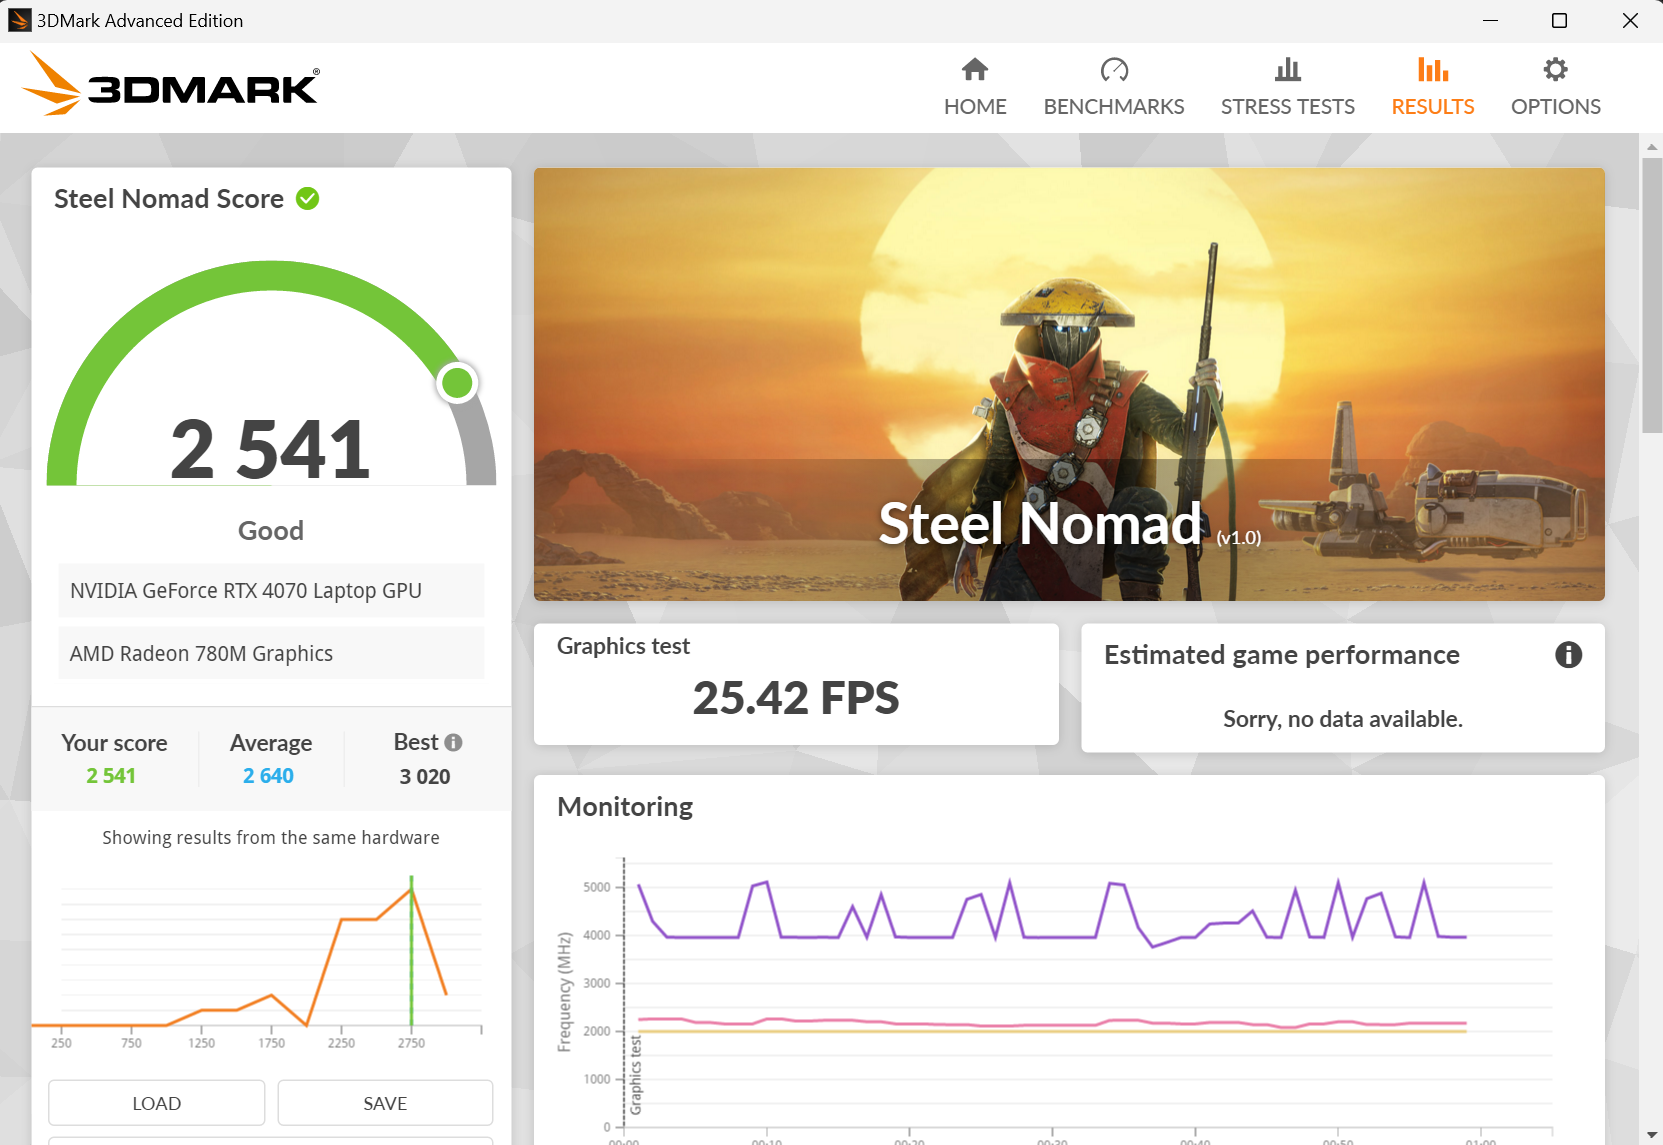Click the green marker on score distribution chart
Viewport: 1663px width, 1145px height.
click(x=411, y=950)
